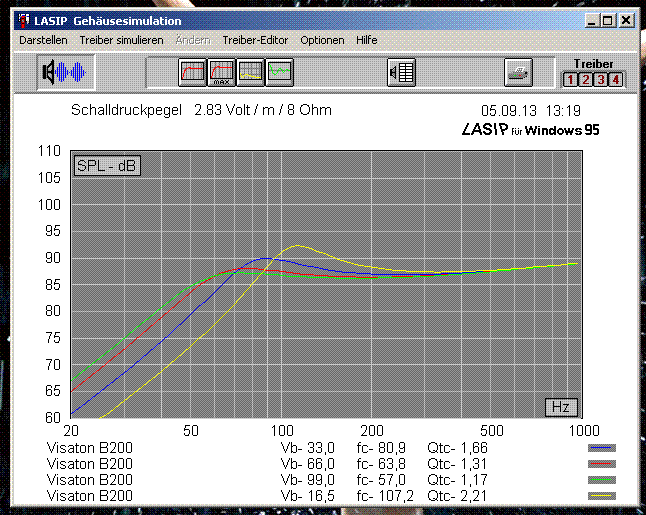Open the Treiber-Editor menu
646x515 pixels.
(x=255, y=40)
